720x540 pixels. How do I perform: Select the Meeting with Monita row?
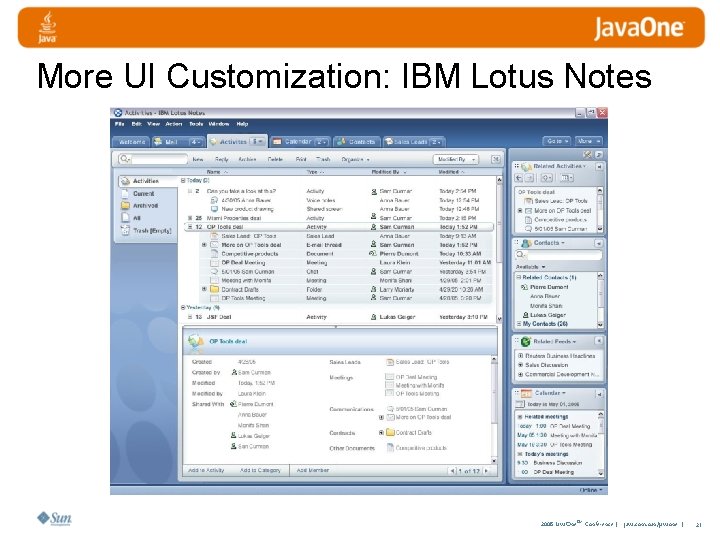pos(345,280)
